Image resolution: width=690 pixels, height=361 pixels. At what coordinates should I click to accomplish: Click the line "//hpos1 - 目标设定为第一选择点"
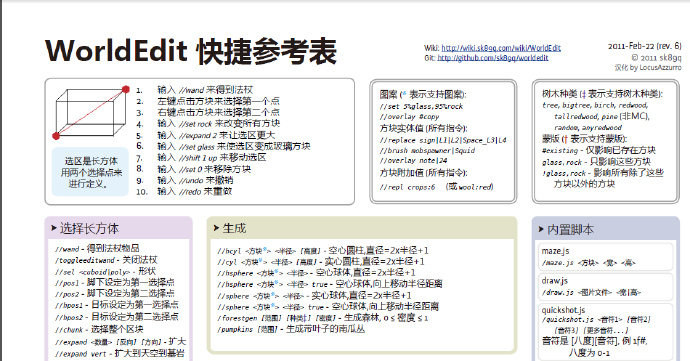click(117, 305)
